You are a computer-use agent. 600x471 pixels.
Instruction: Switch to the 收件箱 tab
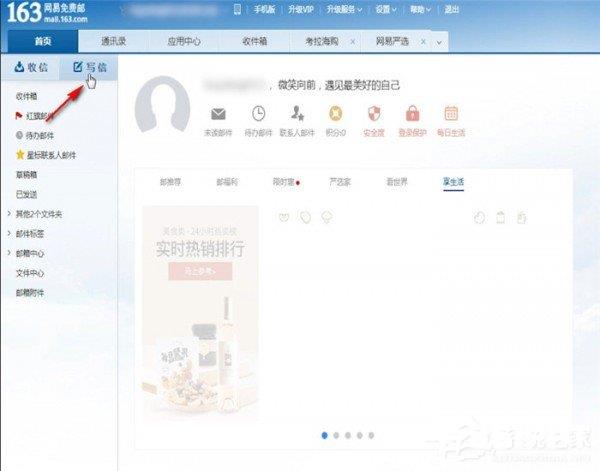pyautogui.click(x=254, y=41)
